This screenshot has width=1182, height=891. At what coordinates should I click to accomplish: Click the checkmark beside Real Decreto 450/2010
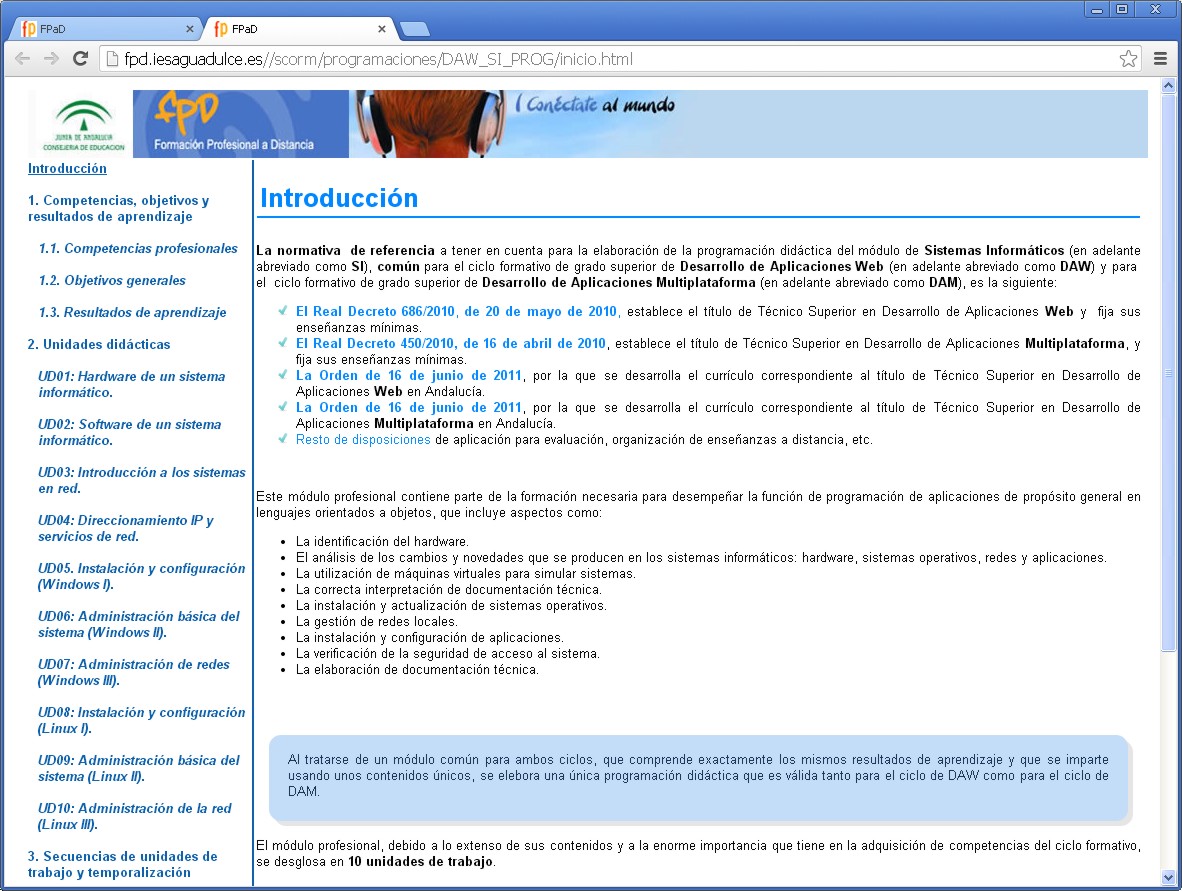tap(282, 343)
